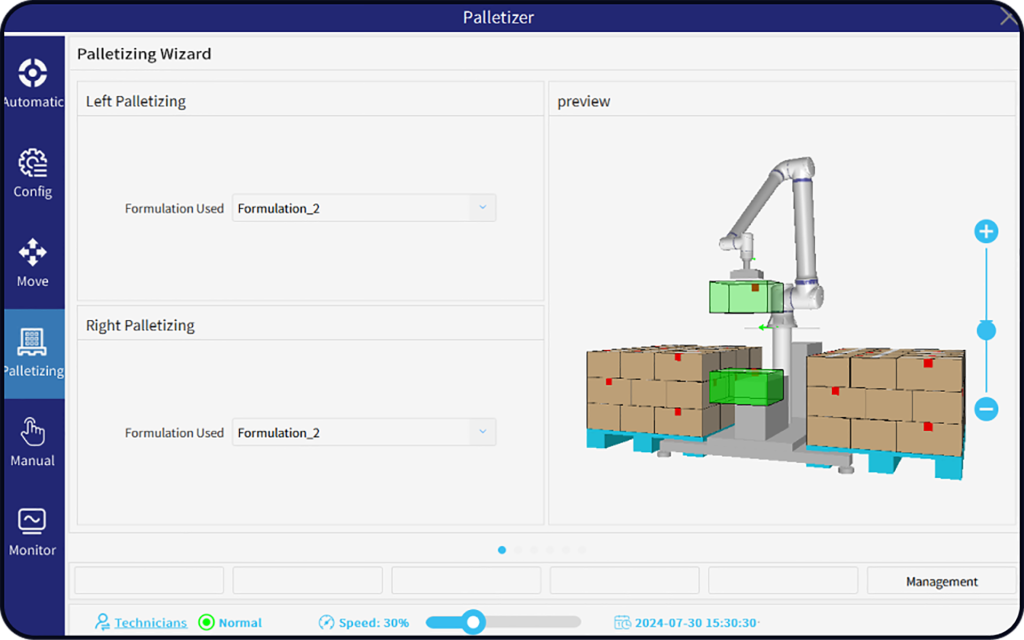Select the Move arrows icon

(33, 252)
